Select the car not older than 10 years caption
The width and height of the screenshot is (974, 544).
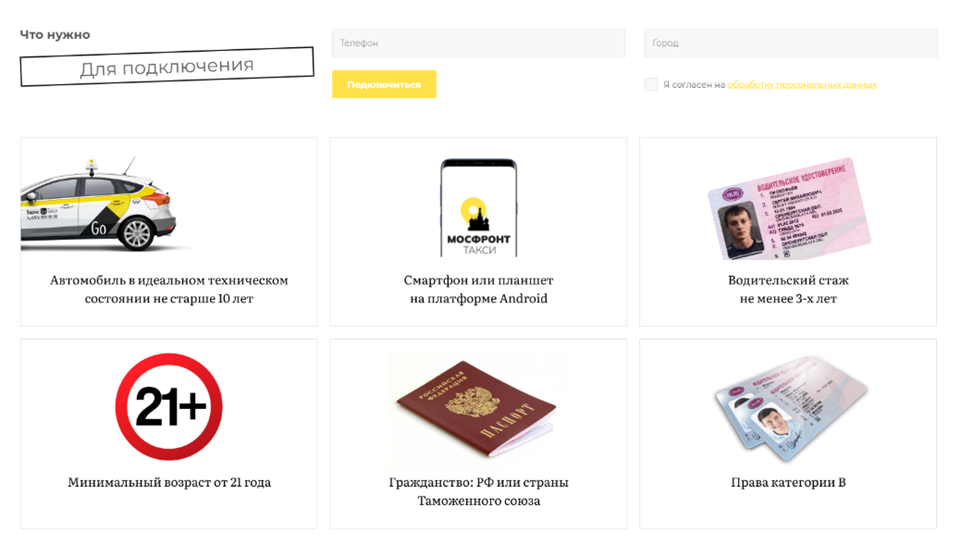pyautogui.click(x=169, y=289)
